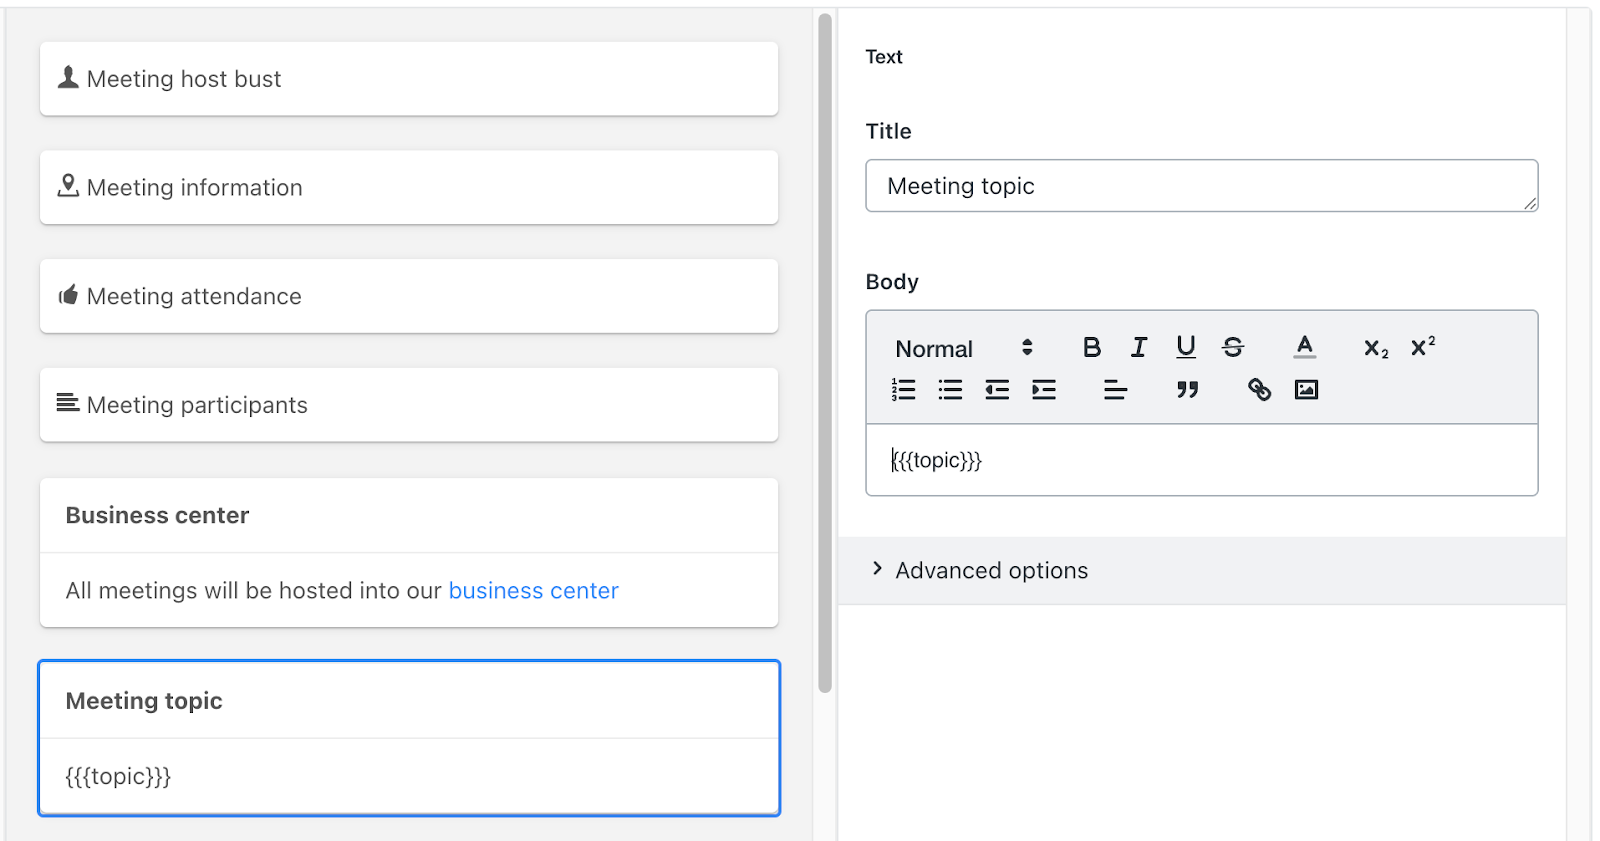Click the left panel vertical scrollbar

point(825,353)
